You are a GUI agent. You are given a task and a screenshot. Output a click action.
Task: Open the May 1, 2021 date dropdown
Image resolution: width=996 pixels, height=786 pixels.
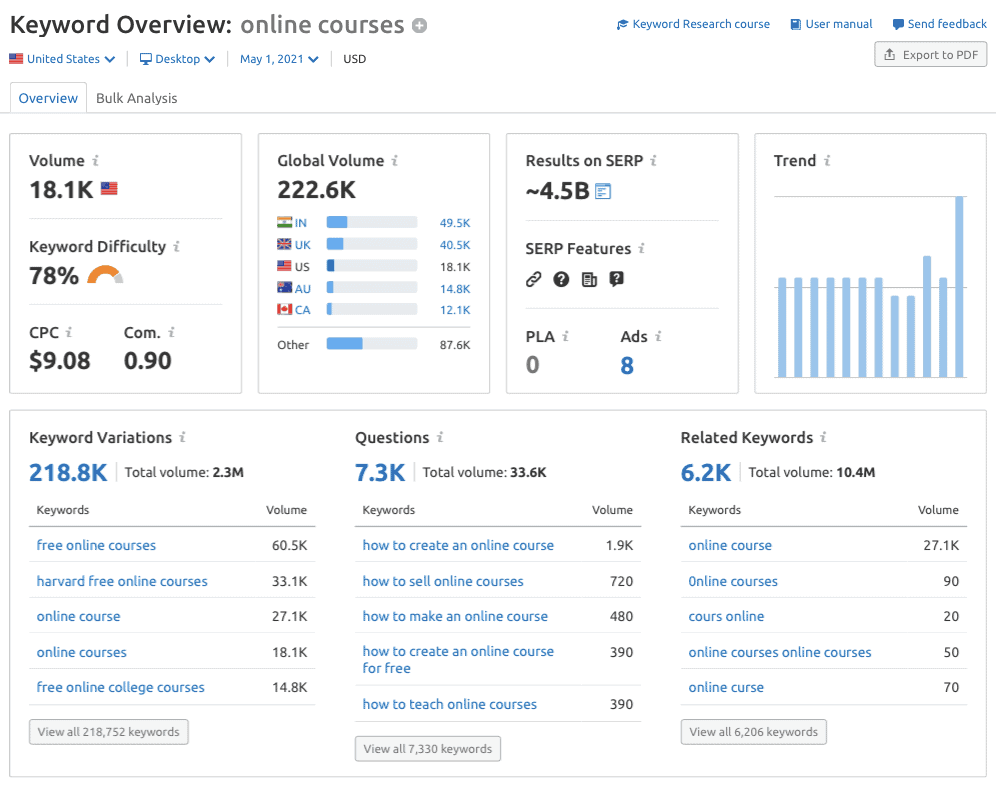pyautogui.click(x=278, y=59)
